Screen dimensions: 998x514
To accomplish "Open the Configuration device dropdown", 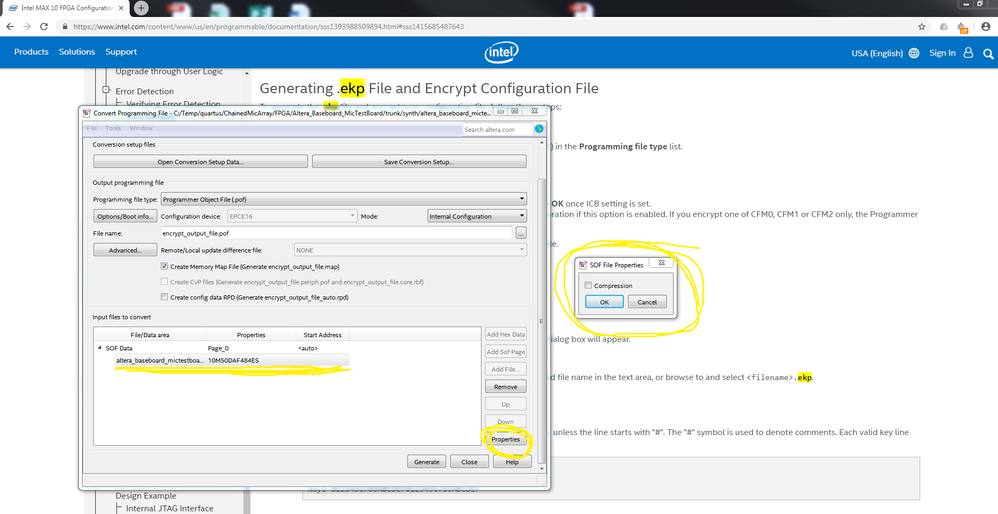I will (x=292, y=216).
